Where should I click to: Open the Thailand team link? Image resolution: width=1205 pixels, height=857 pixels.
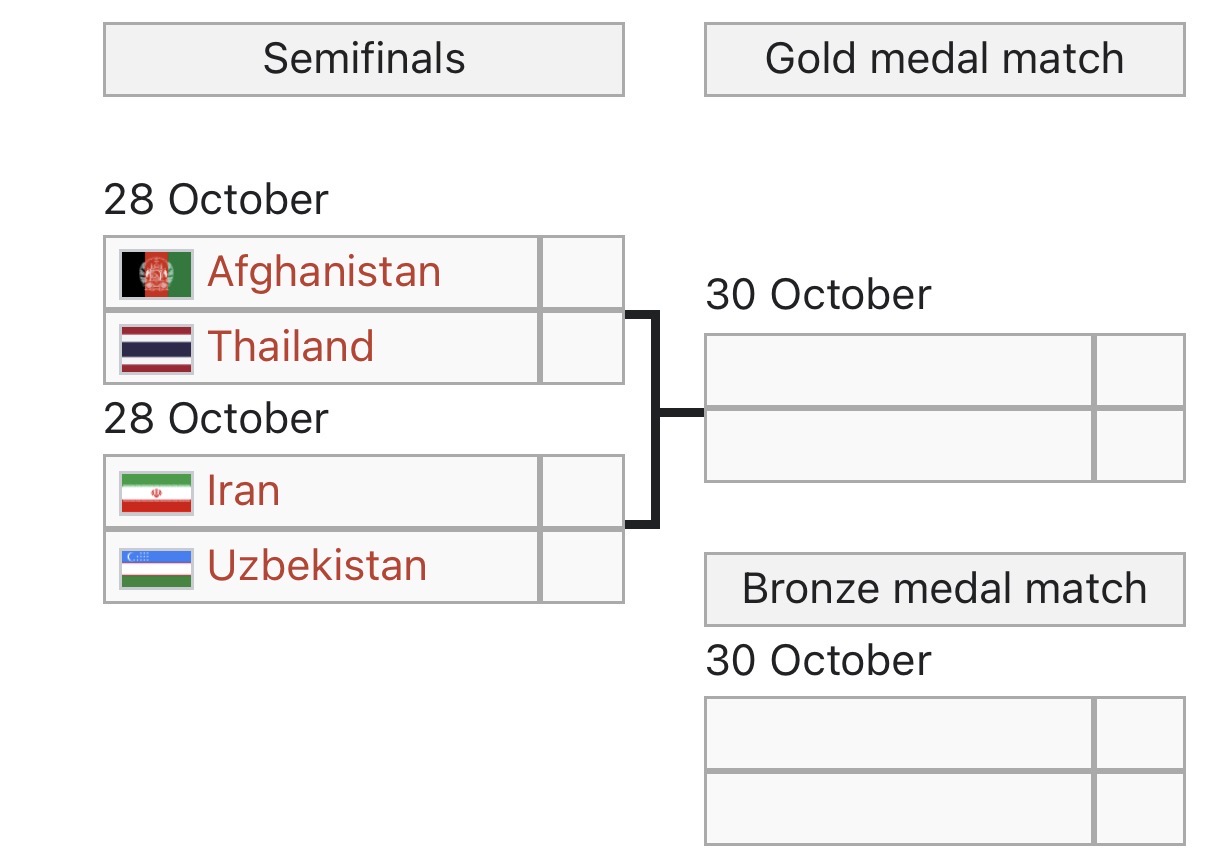(x=290, y=346)
